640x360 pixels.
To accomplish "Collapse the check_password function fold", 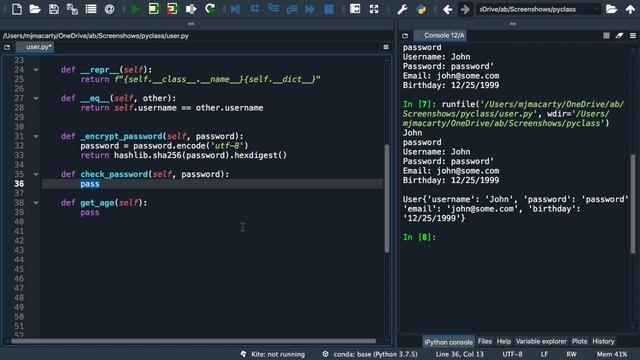I will coord(36,174).
